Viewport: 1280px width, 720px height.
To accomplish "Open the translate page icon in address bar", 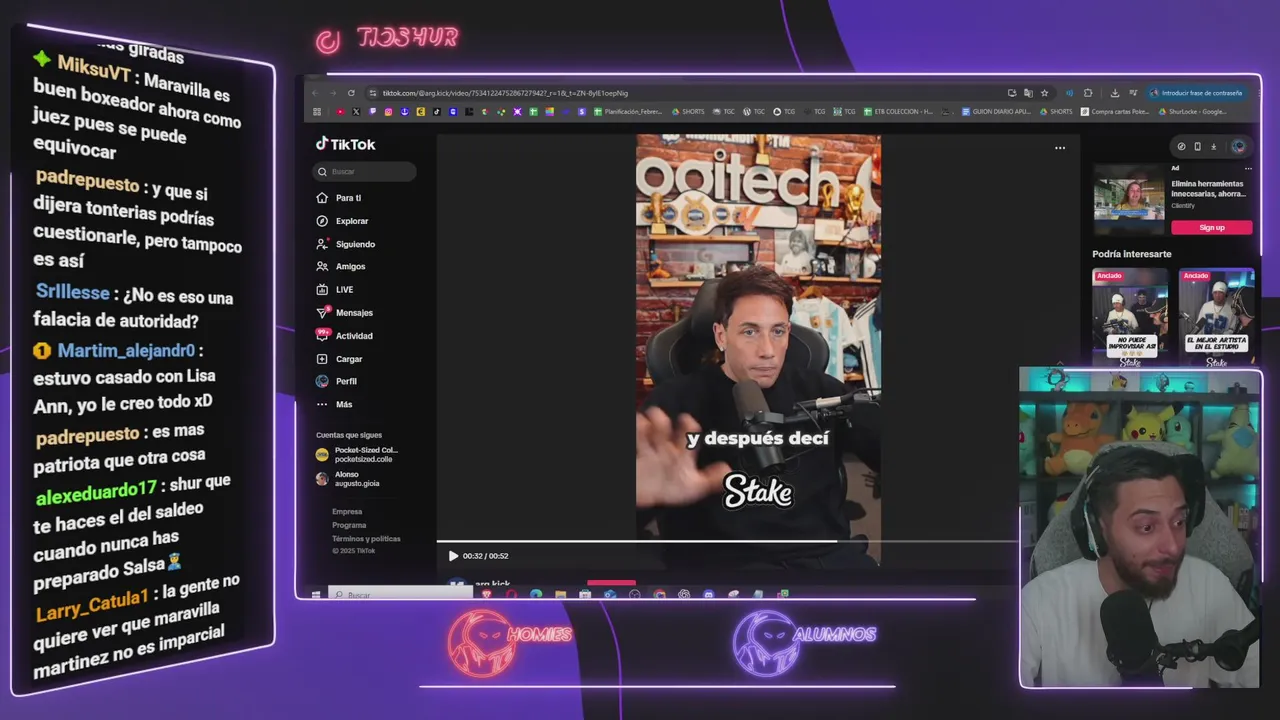I will 1028,93.
